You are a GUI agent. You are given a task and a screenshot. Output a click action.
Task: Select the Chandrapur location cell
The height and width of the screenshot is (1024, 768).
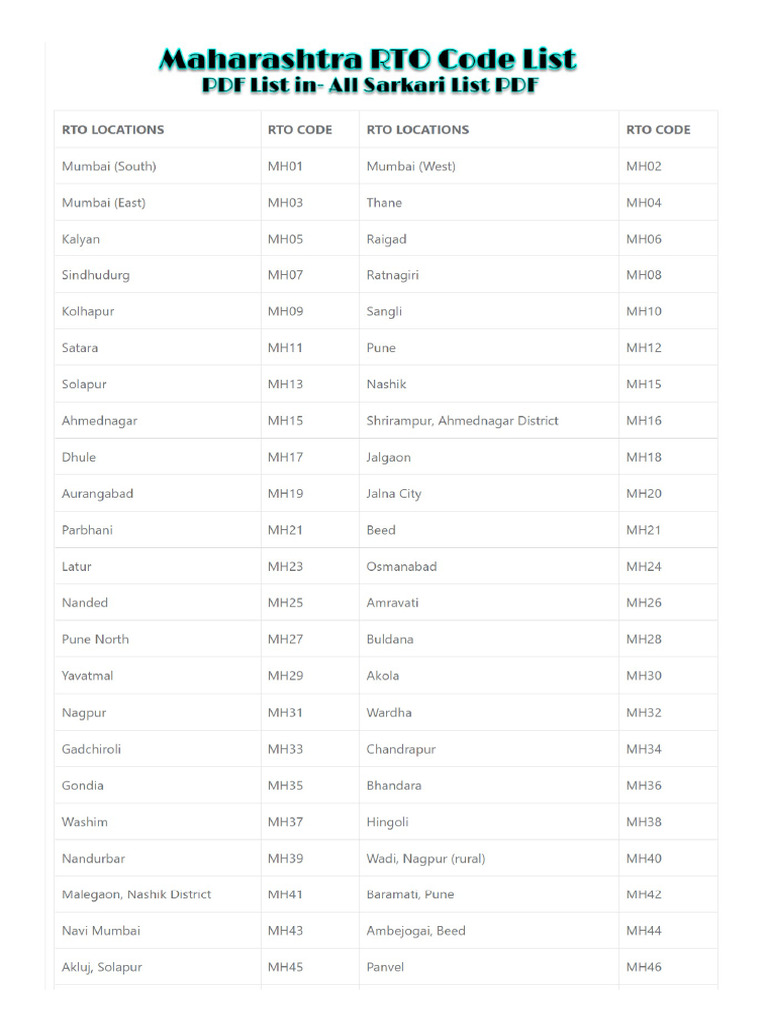click(x=401, y=749)
